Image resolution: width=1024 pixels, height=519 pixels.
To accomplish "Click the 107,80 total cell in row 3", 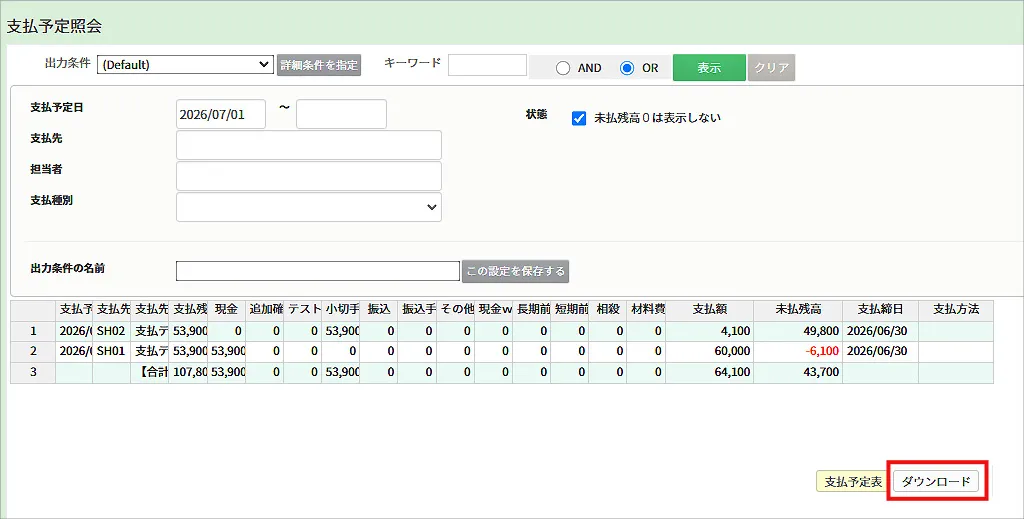I will 188,372.
